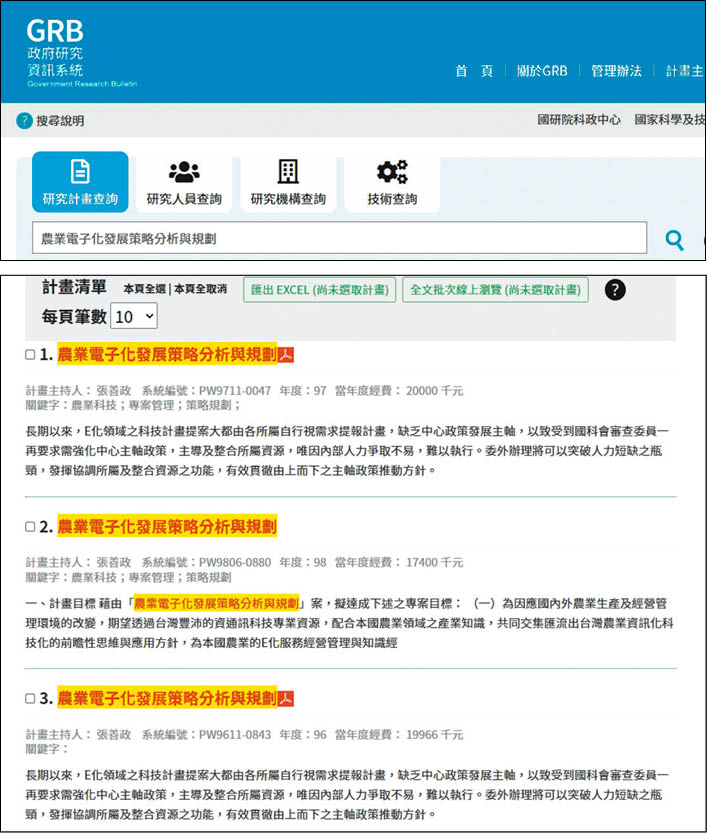The width and height of the screenshot is (707, 833).
Task: Click the 全文批次線上瀏覽 button
Action: pyautogui.click(x=495, y=290)
